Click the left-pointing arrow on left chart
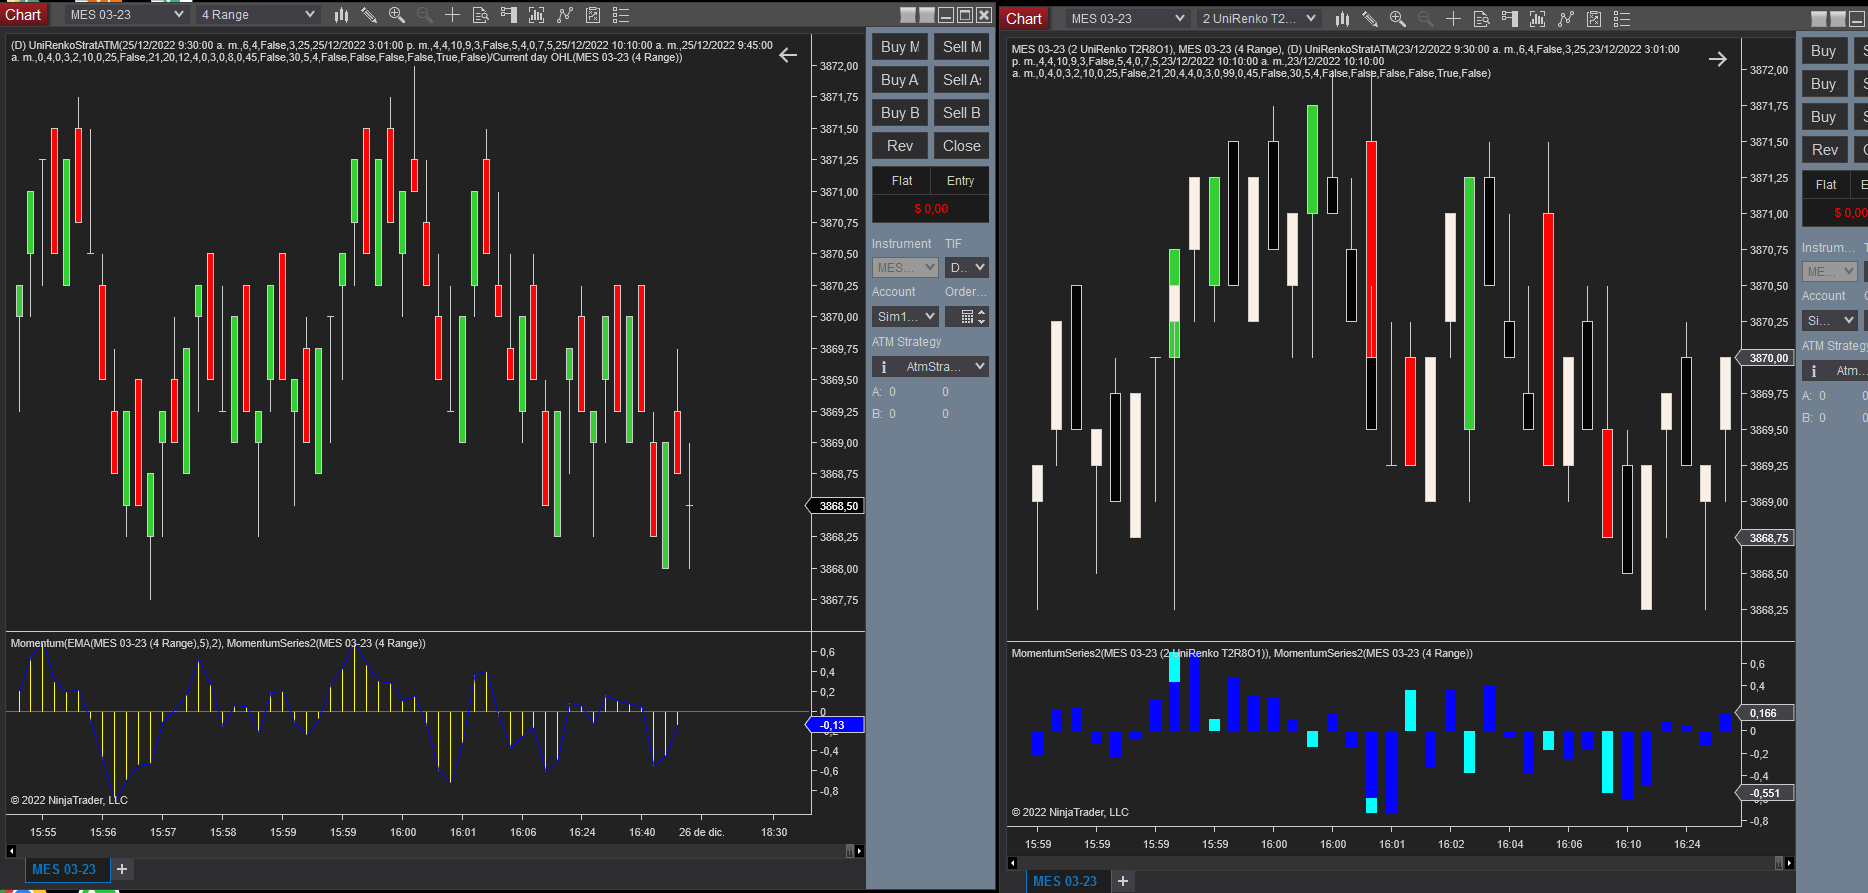This screenshot has height=893, width=1868. (788, 55)
